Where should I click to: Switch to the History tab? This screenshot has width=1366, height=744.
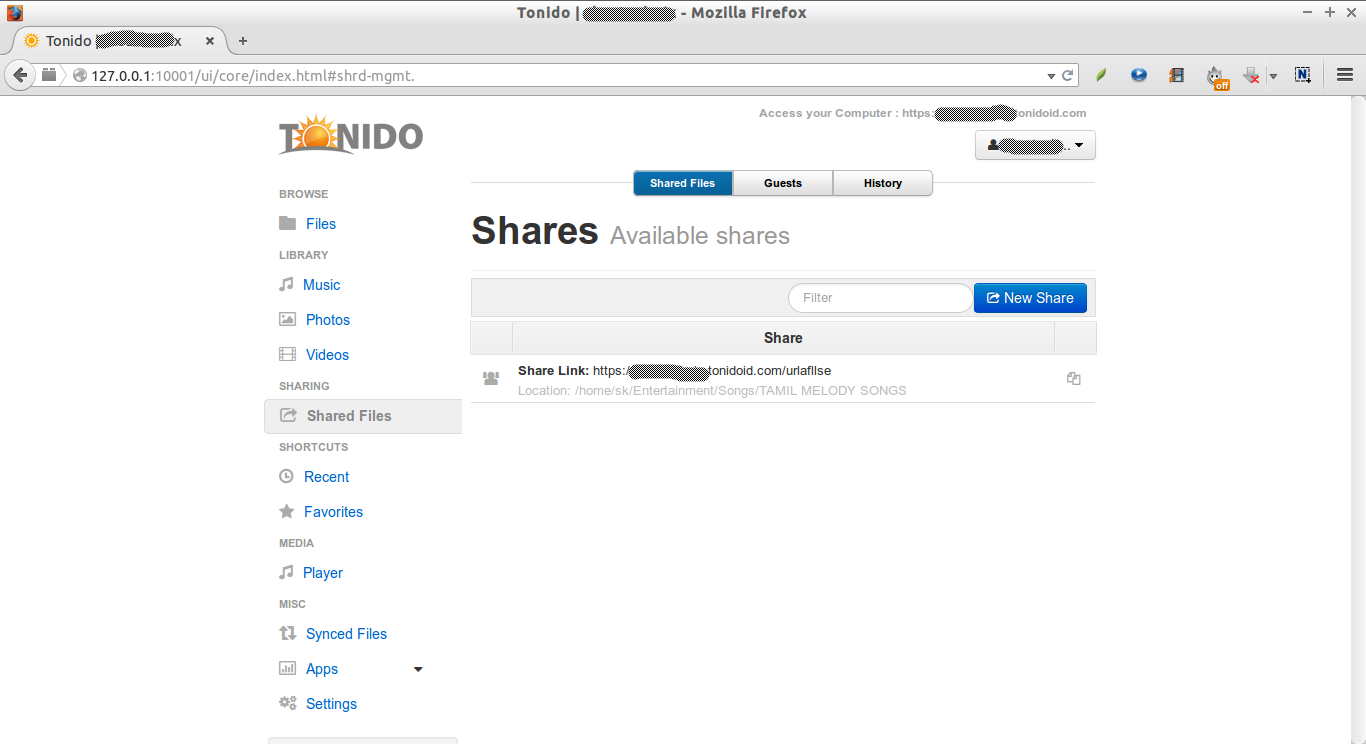pyautogui.click(x=883, y=183)
